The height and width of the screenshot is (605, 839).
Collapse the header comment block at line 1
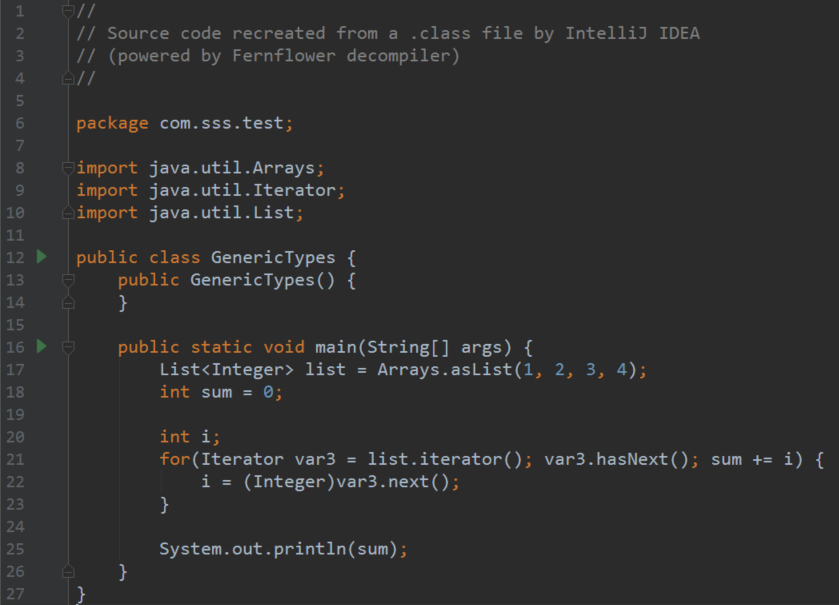(68, 11)
